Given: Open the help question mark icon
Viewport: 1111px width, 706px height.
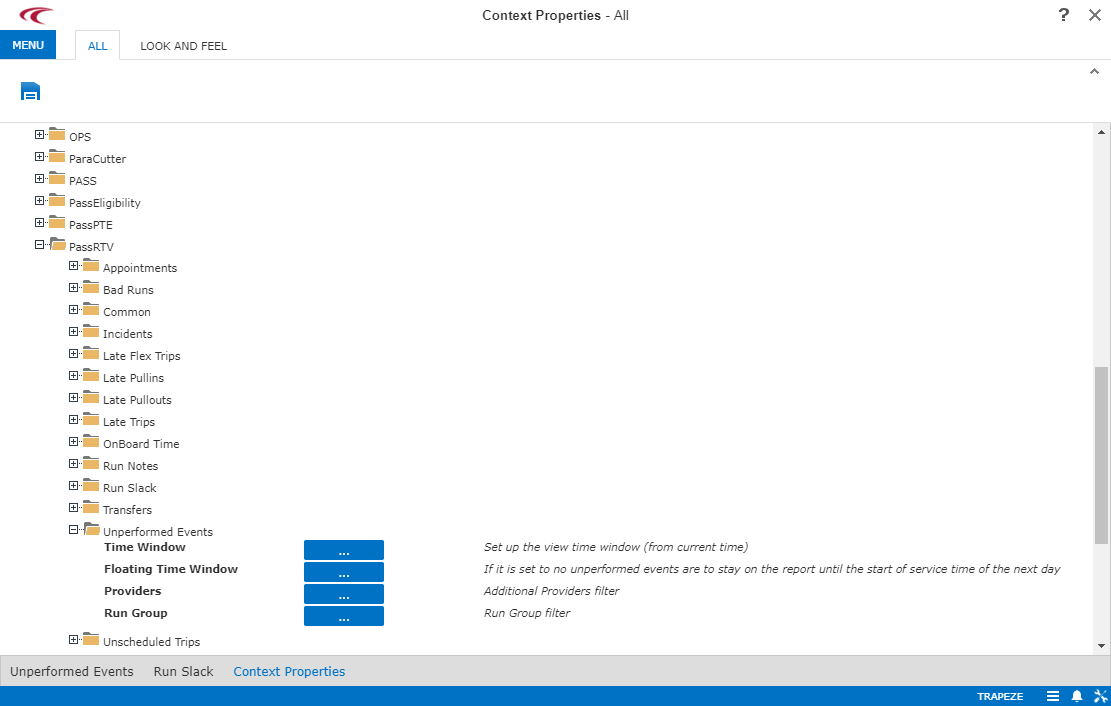Looking at the screenshot, I should (x=1064, y=15).
